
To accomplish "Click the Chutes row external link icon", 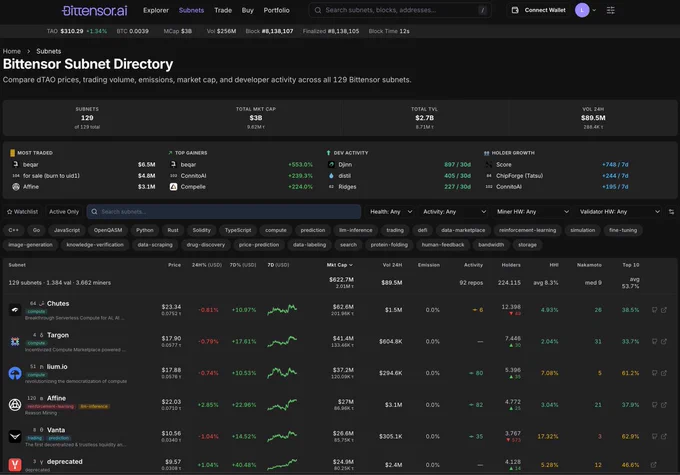I will click(x=664, y=310).
